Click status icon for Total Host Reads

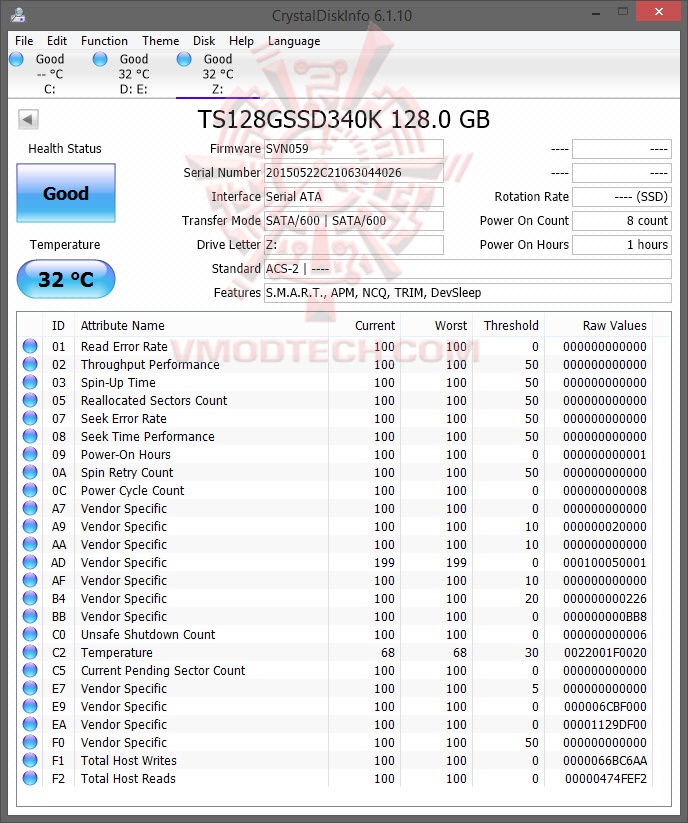[x=30, y=778]
